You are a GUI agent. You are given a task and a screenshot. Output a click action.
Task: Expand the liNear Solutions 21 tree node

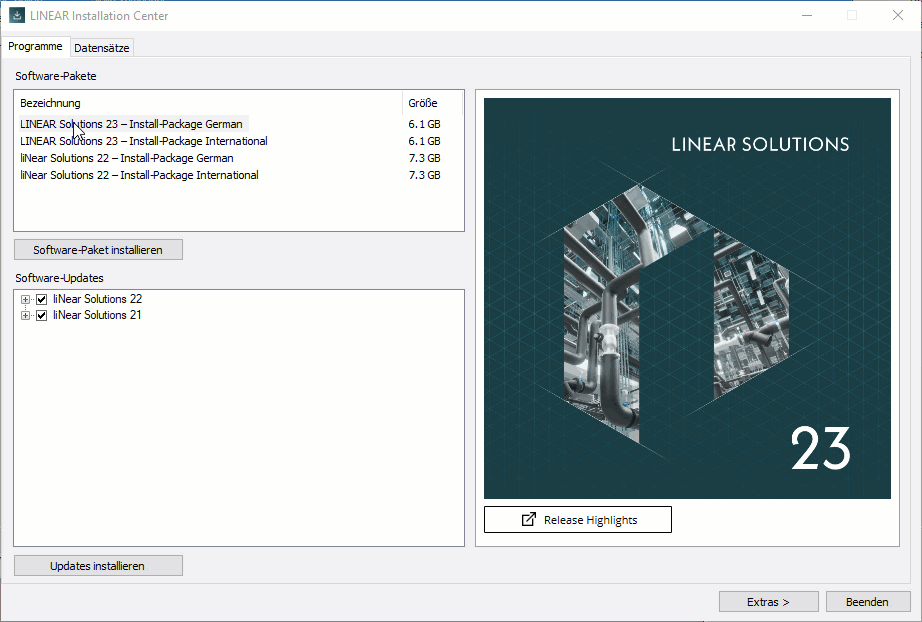coord(25,316)
